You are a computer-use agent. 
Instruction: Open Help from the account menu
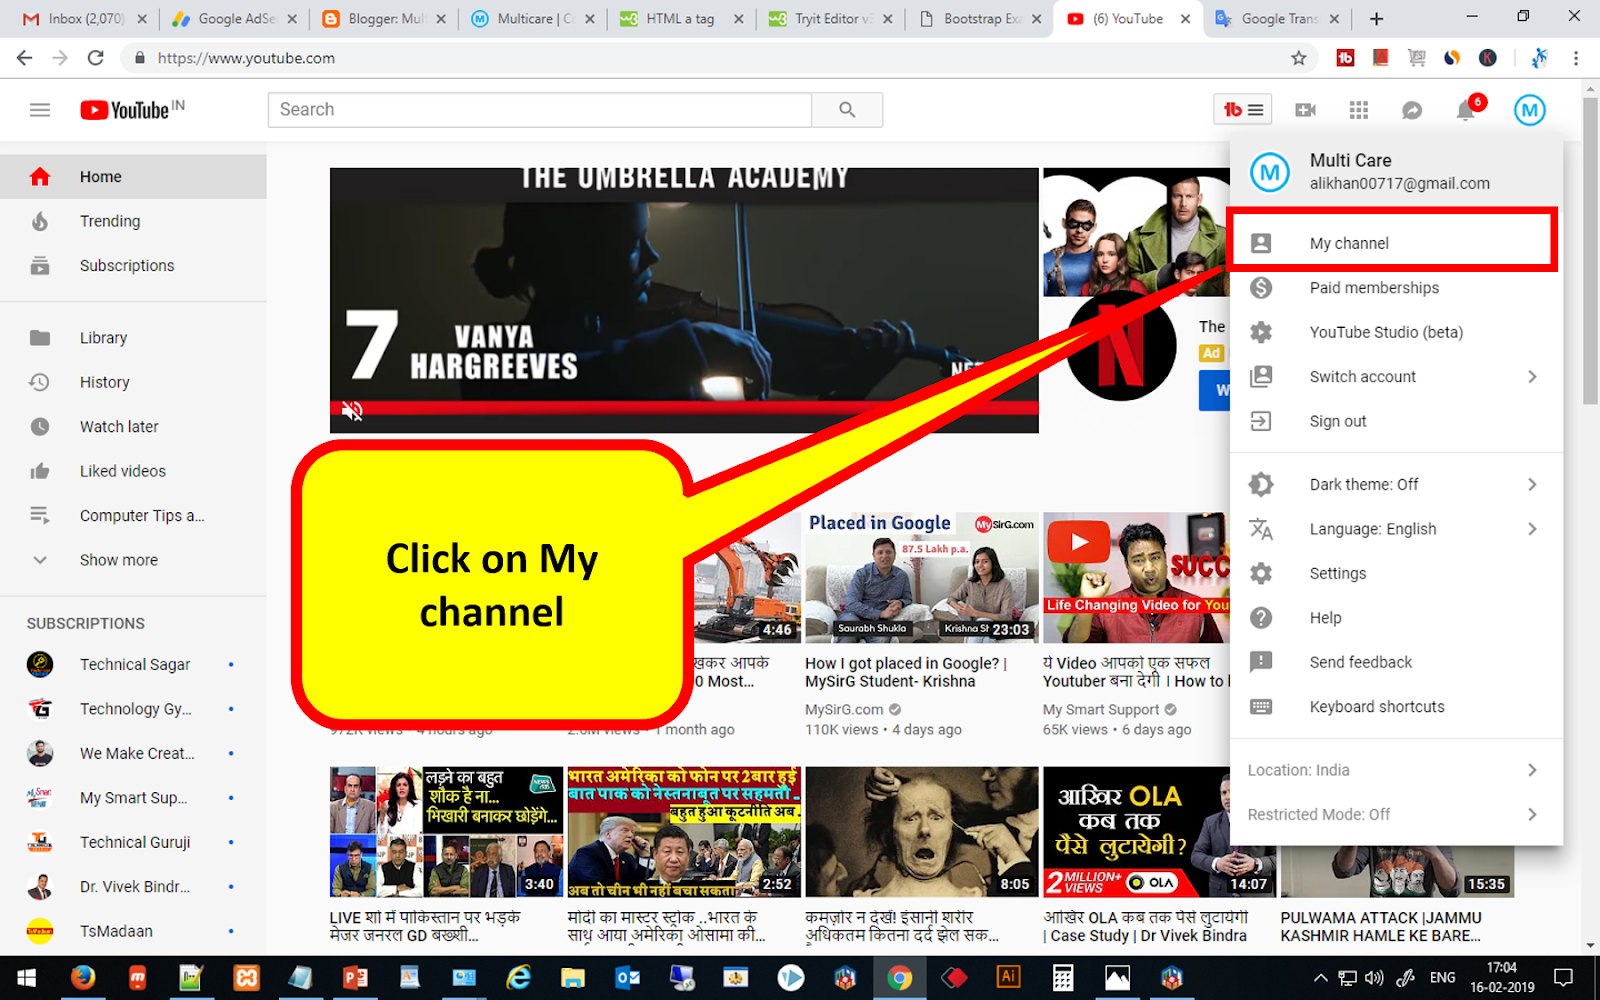coord(1396,618)
